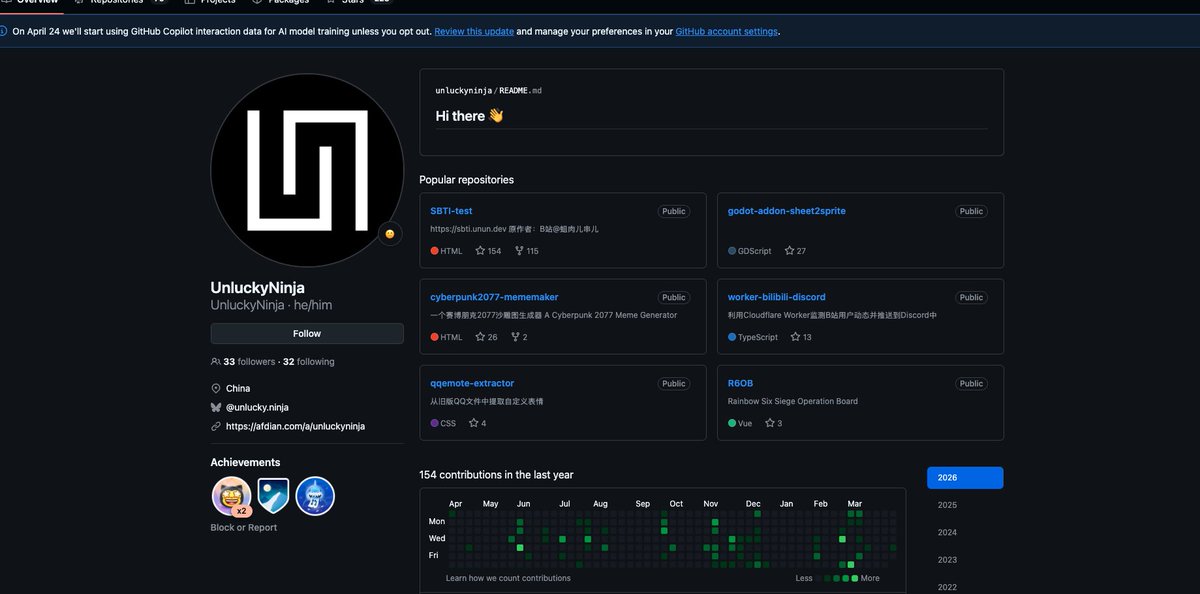View 154 stargazers of SBTI-test

(489, 251)
